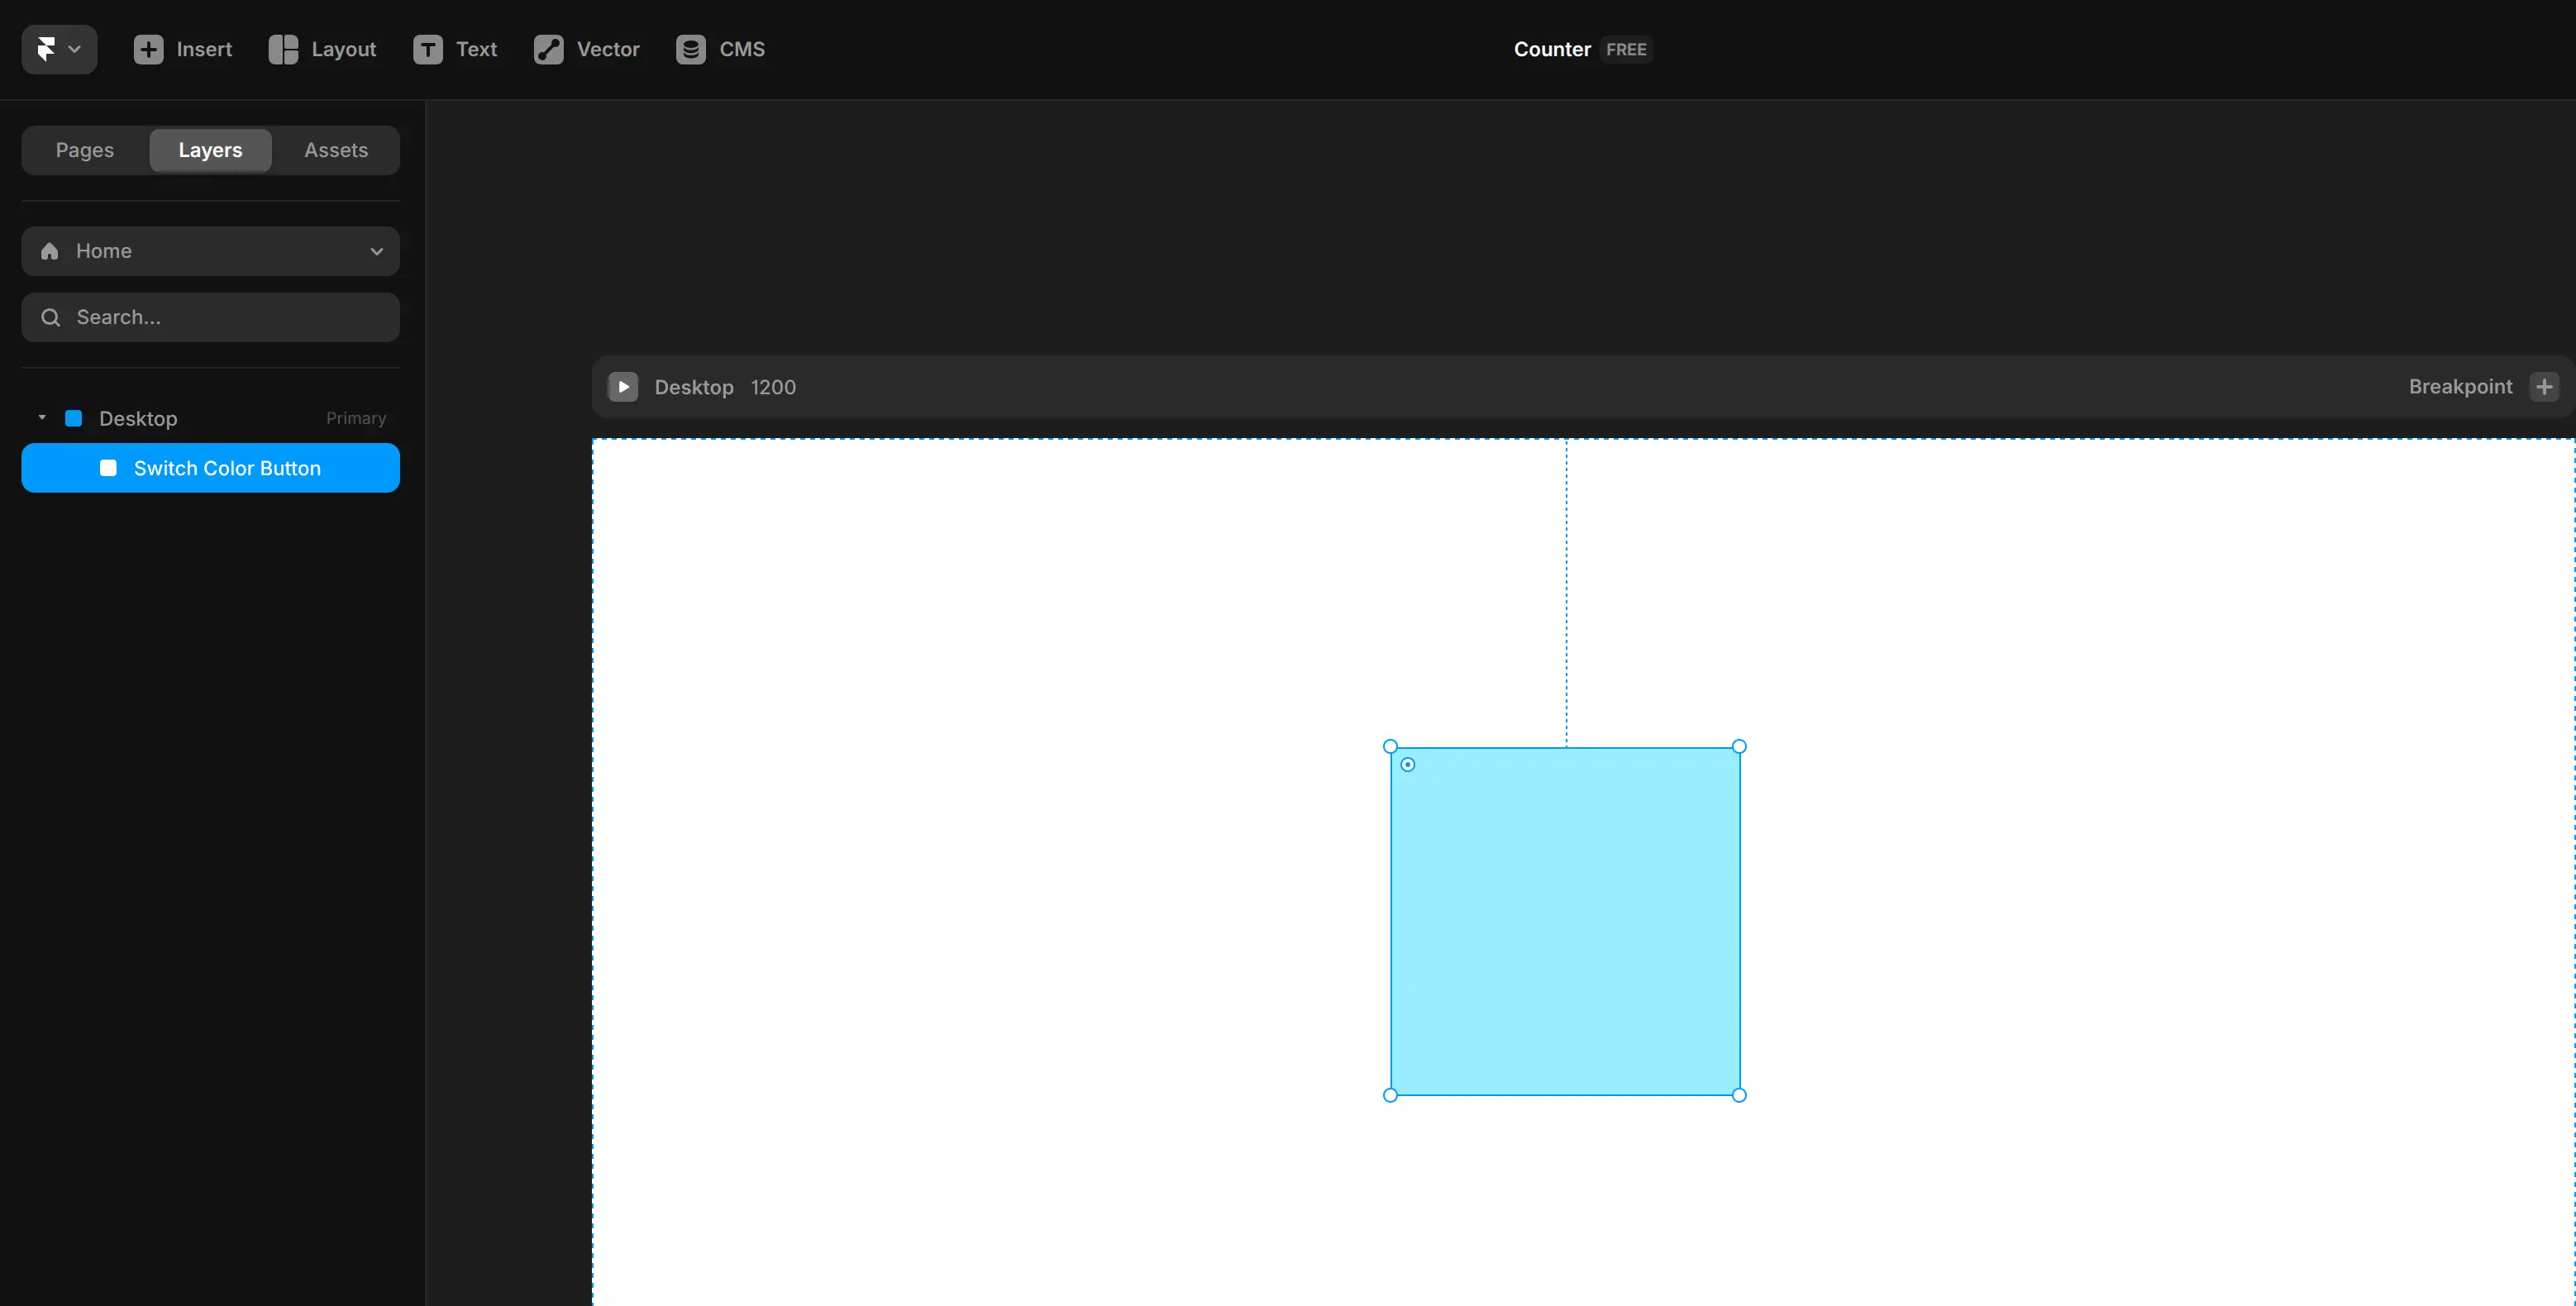The width and height of the screenshot is (2576, 1306).
Task: Click the bottom-right resize handle of square
Action: coord(1739,1095)
